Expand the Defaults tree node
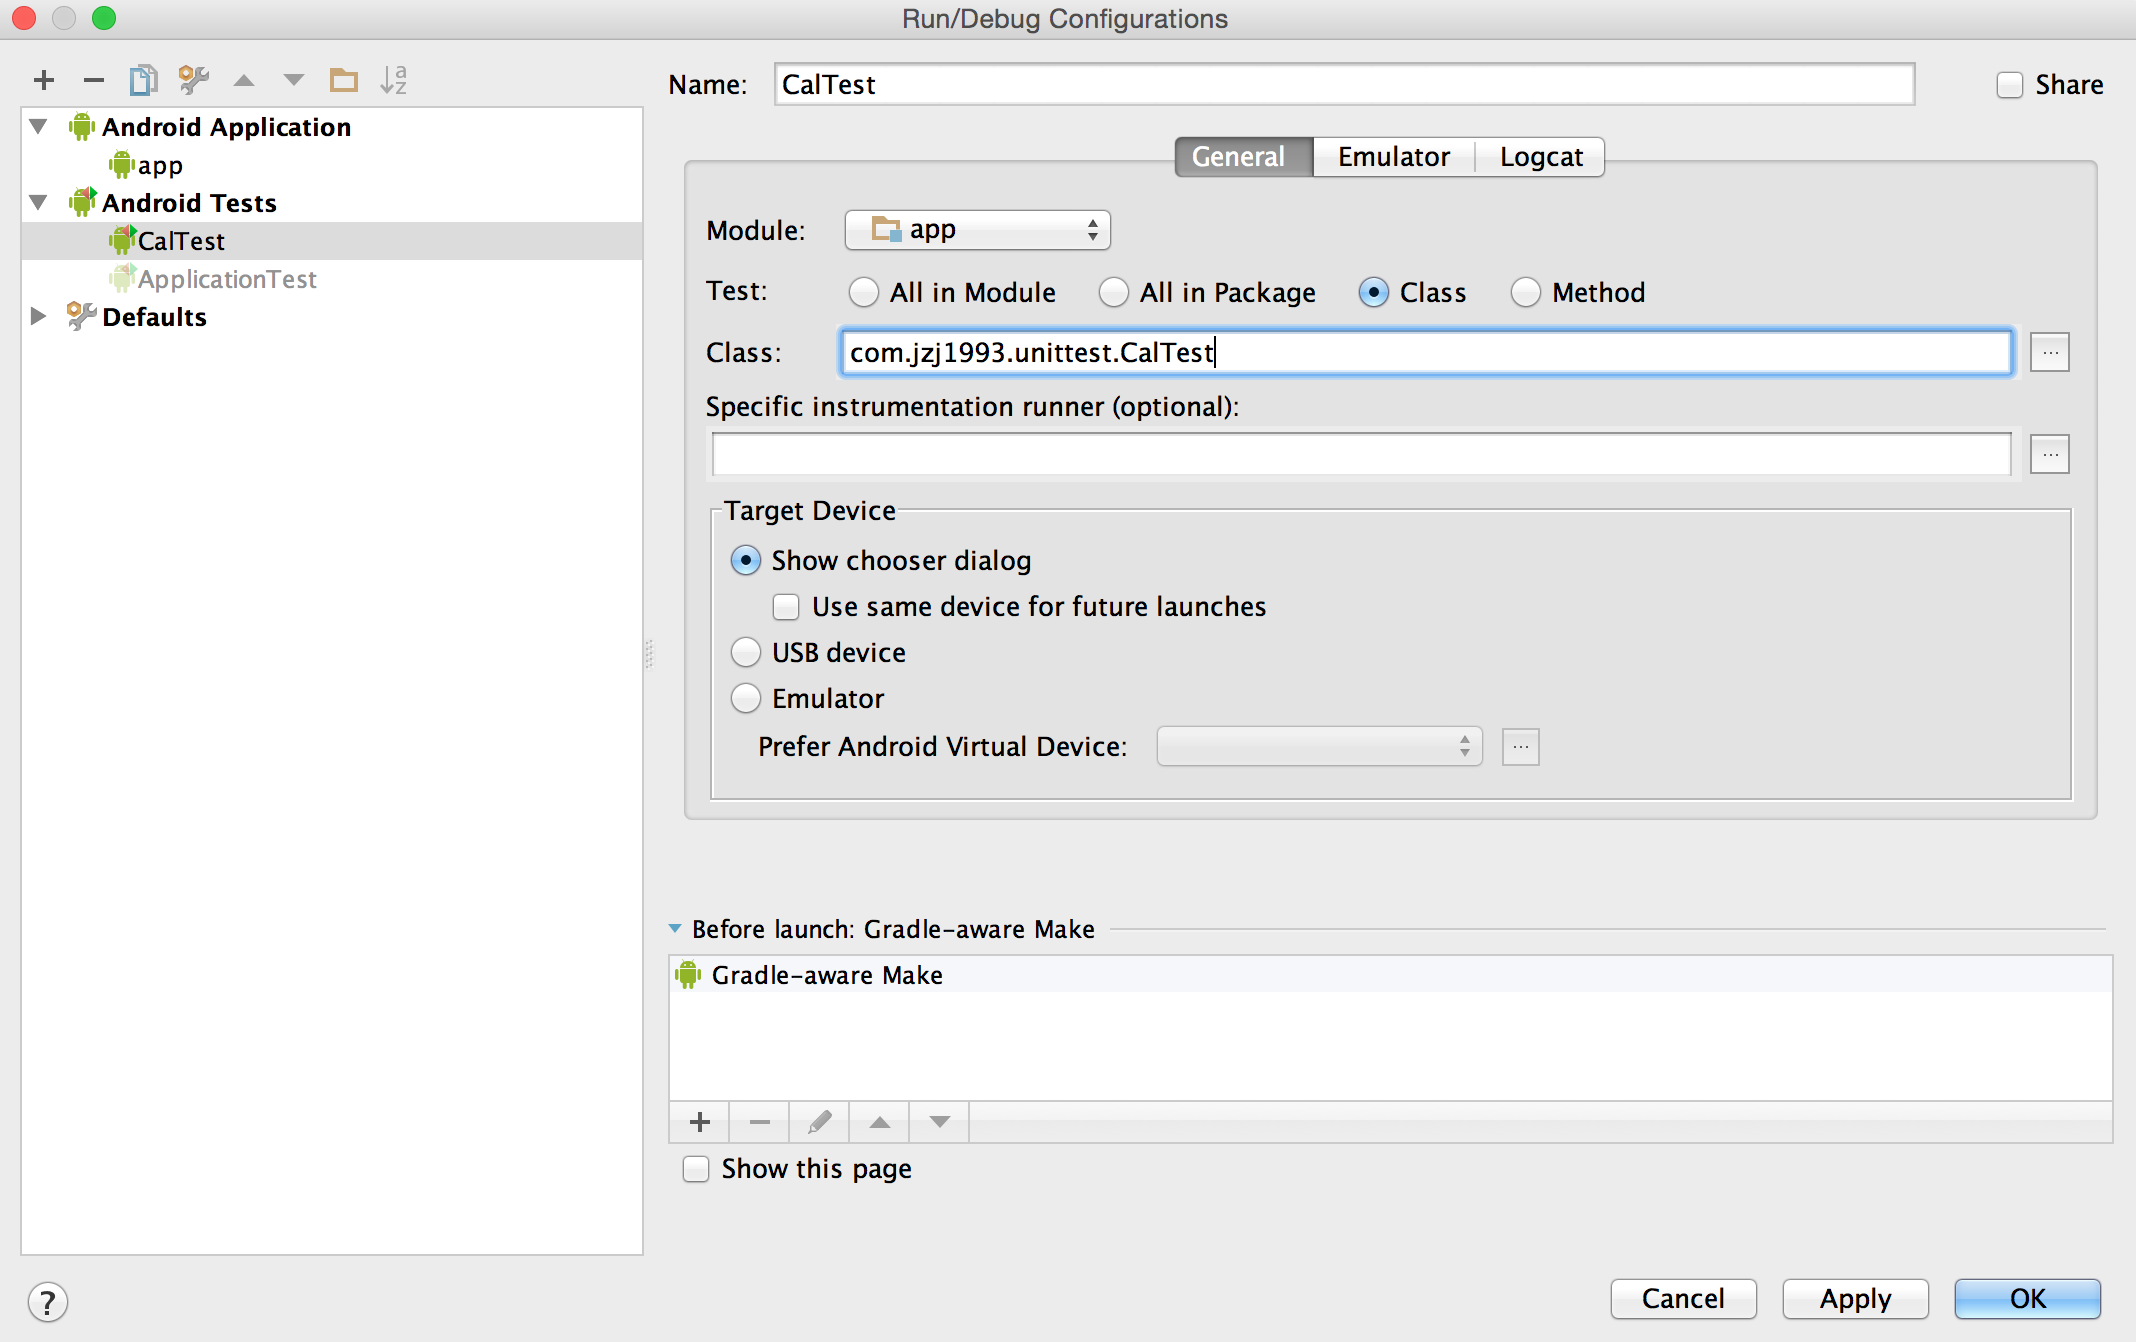 coord(38,316)
